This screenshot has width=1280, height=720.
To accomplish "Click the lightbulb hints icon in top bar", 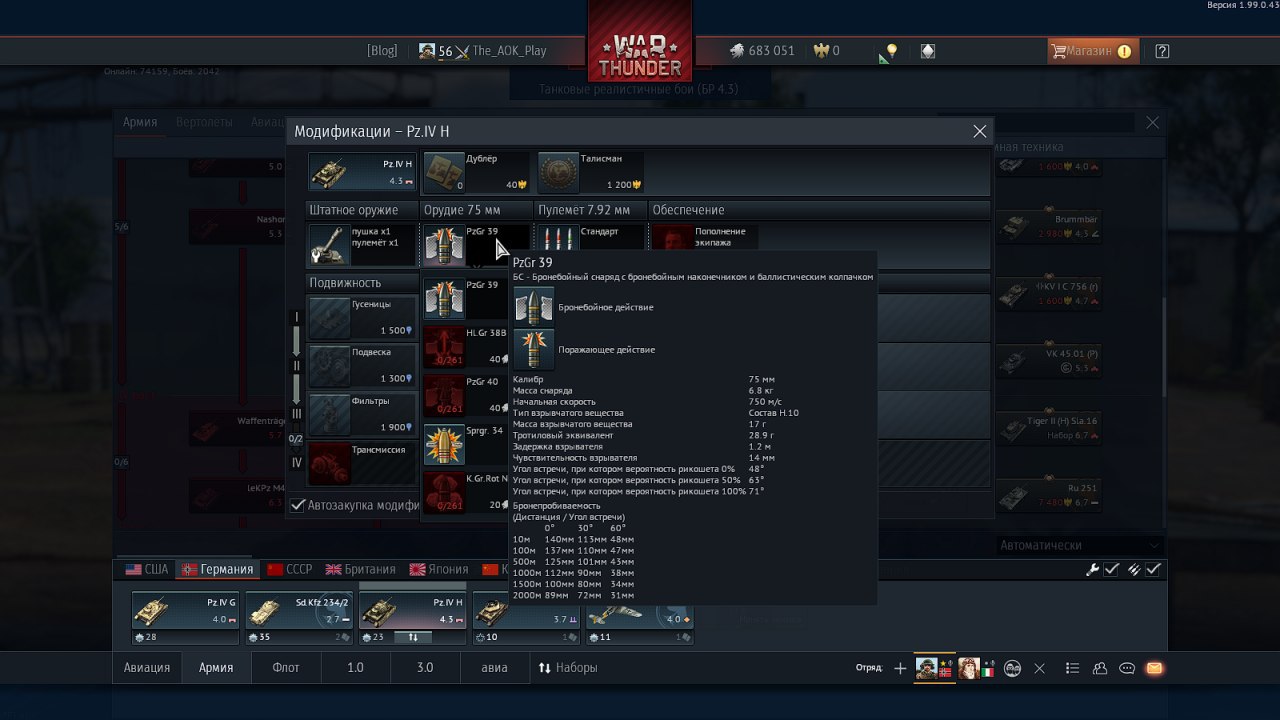I will [891, 50].
